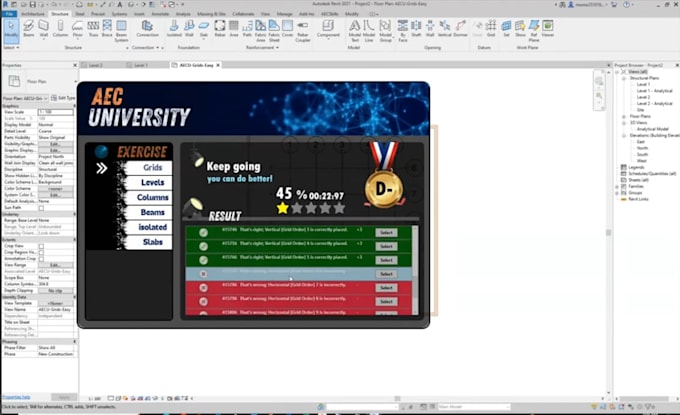Open the Levels exercise
Screen dimensions: 680x415
click(x=148, y=183)
